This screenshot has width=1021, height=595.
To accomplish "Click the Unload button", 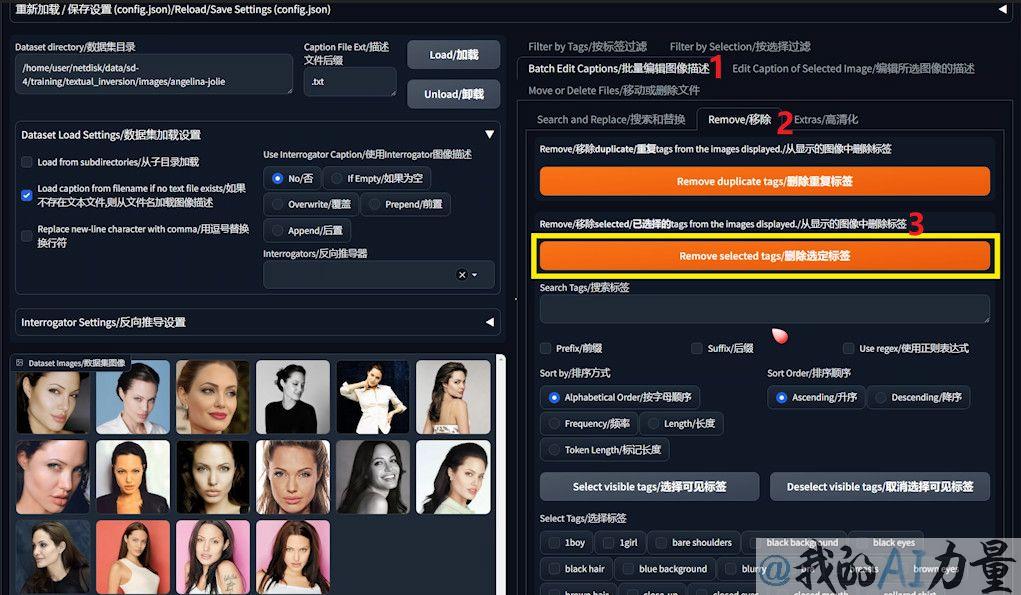I will (453, 94).
